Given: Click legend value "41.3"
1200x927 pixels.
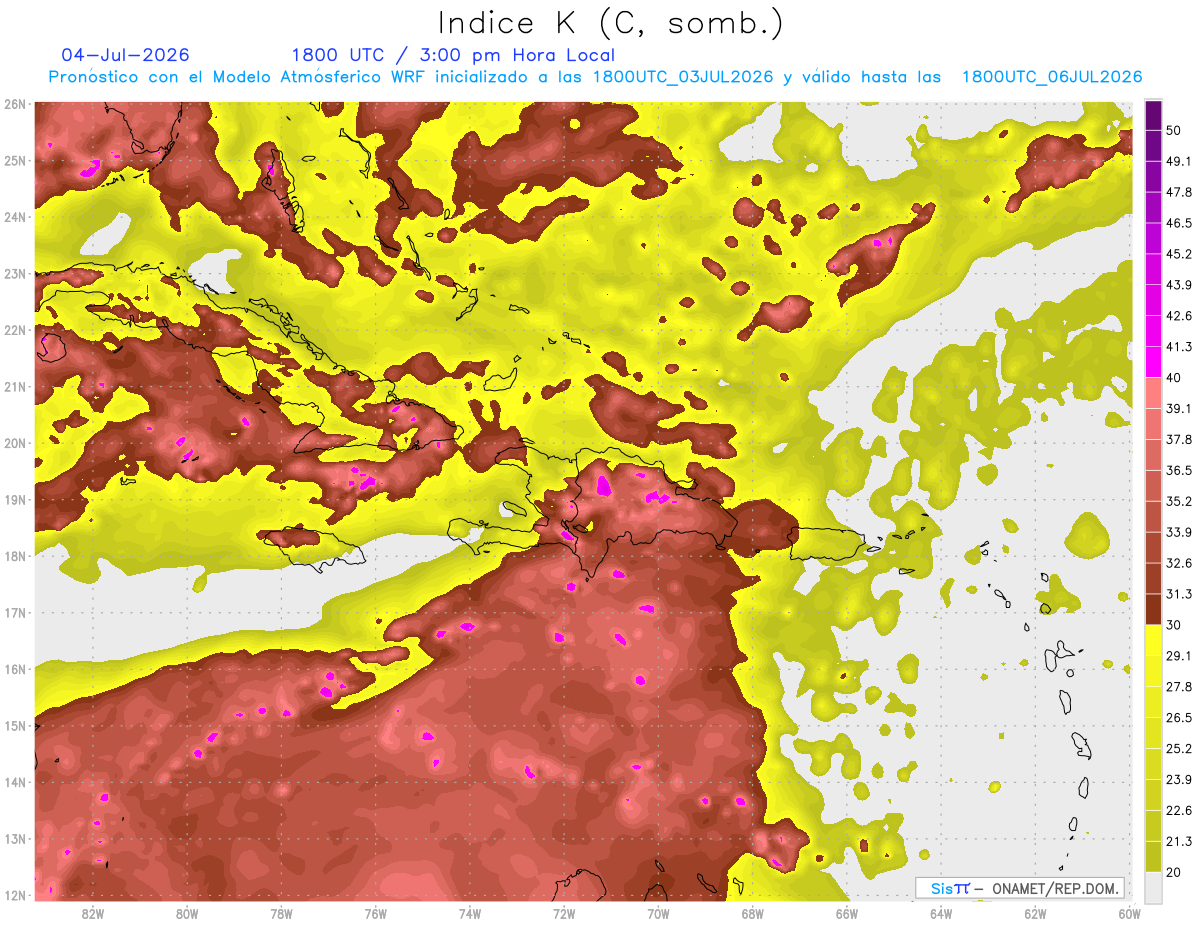Looking at the screenshot, I should click(x=1179, y=347).
